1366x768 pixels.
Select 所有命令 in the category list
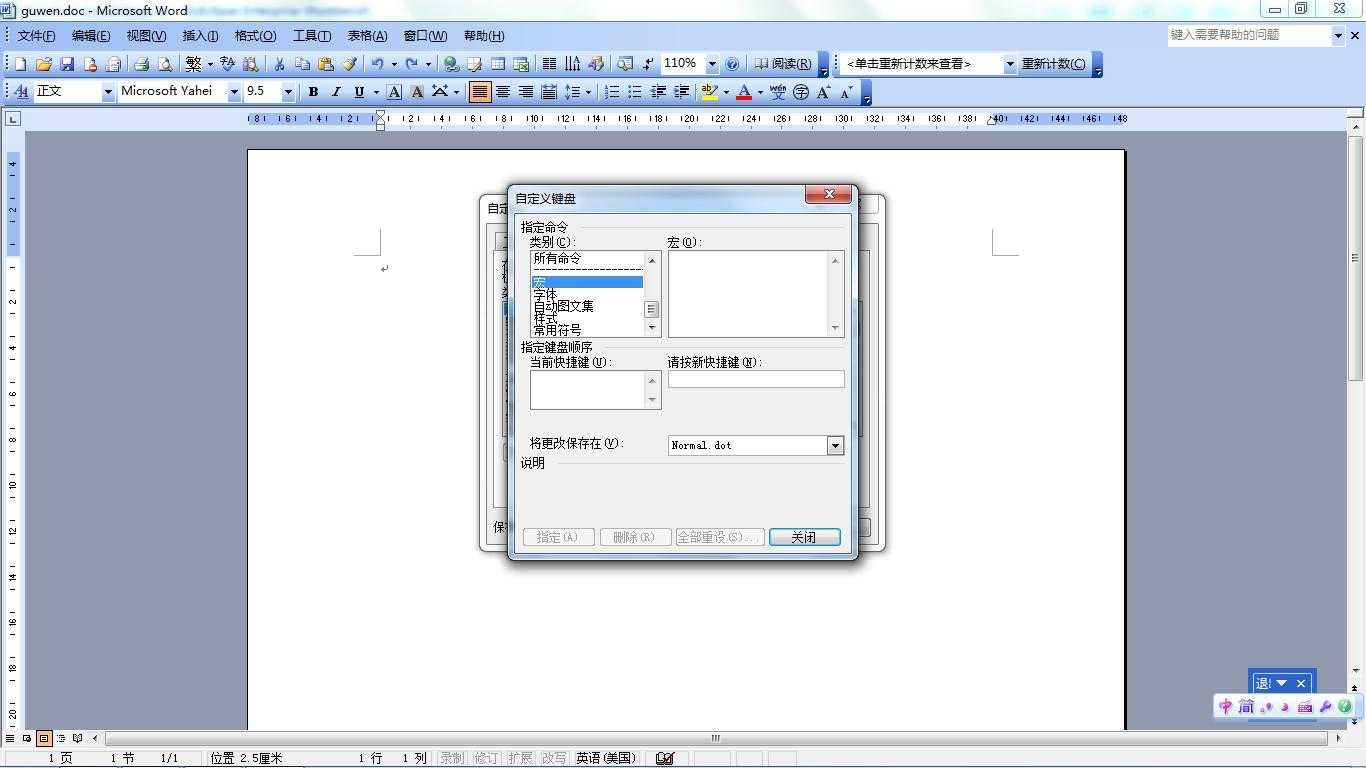tap(587, 258)
